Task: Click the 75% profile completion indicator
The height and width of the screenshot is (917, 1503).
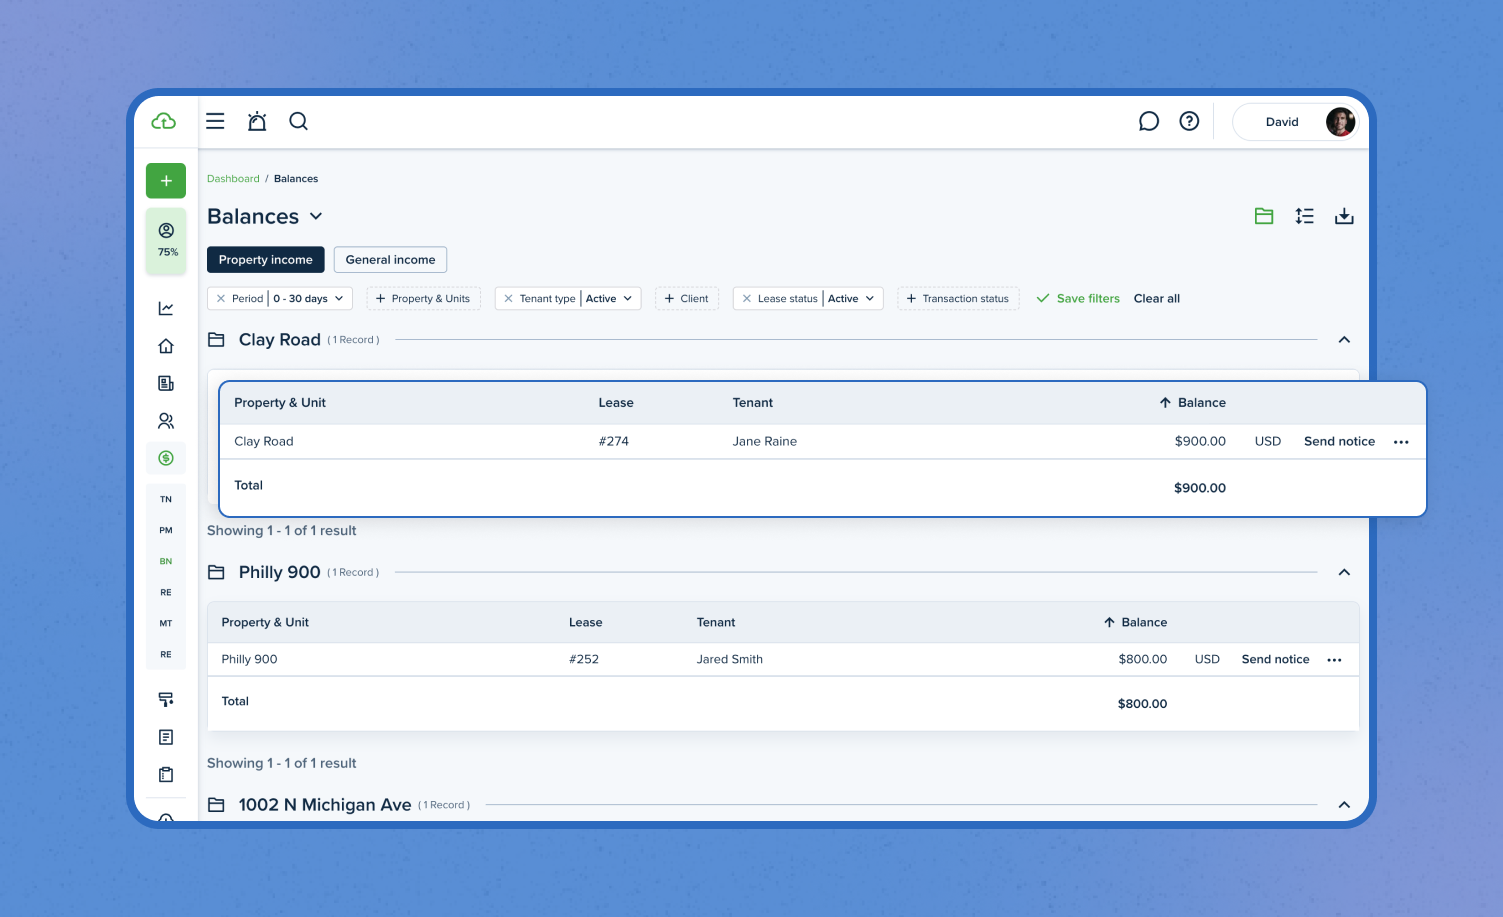Action: (x=166, y=240)
